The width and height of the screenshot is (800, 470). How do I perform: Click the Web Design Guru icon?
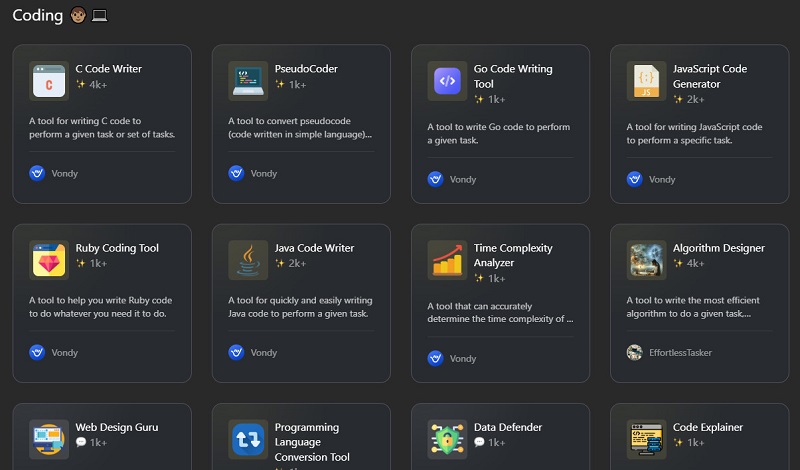(49, 439)
